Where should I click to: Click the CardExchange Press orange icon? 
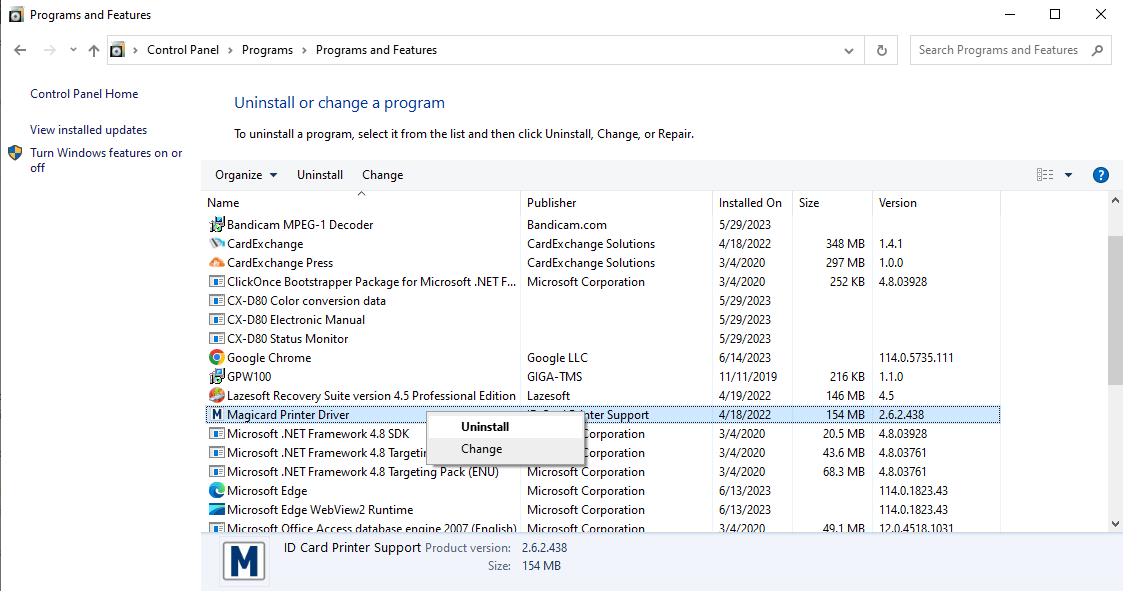tap(216, 263)
